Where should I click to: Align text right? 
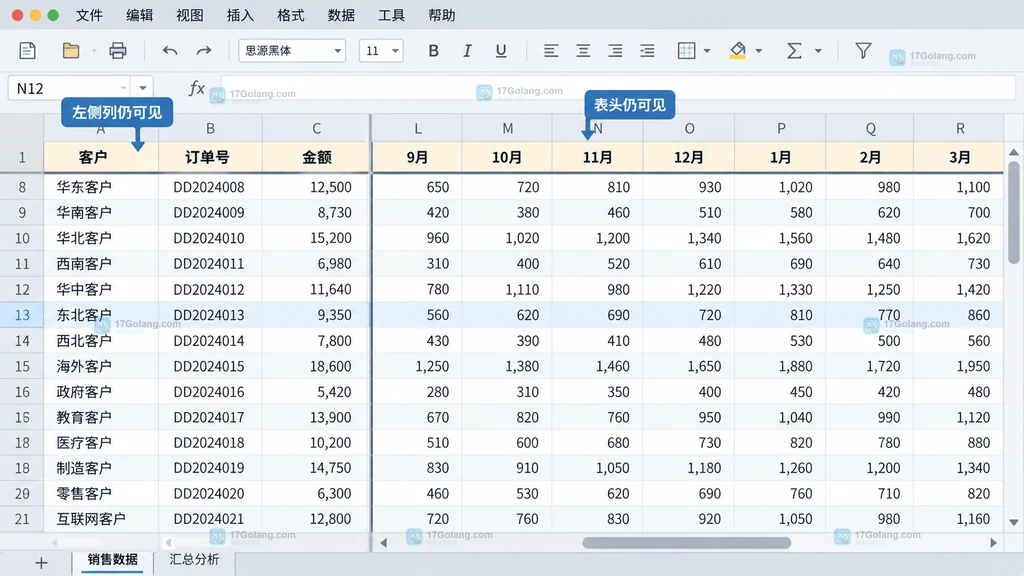[x=615, y=50]
